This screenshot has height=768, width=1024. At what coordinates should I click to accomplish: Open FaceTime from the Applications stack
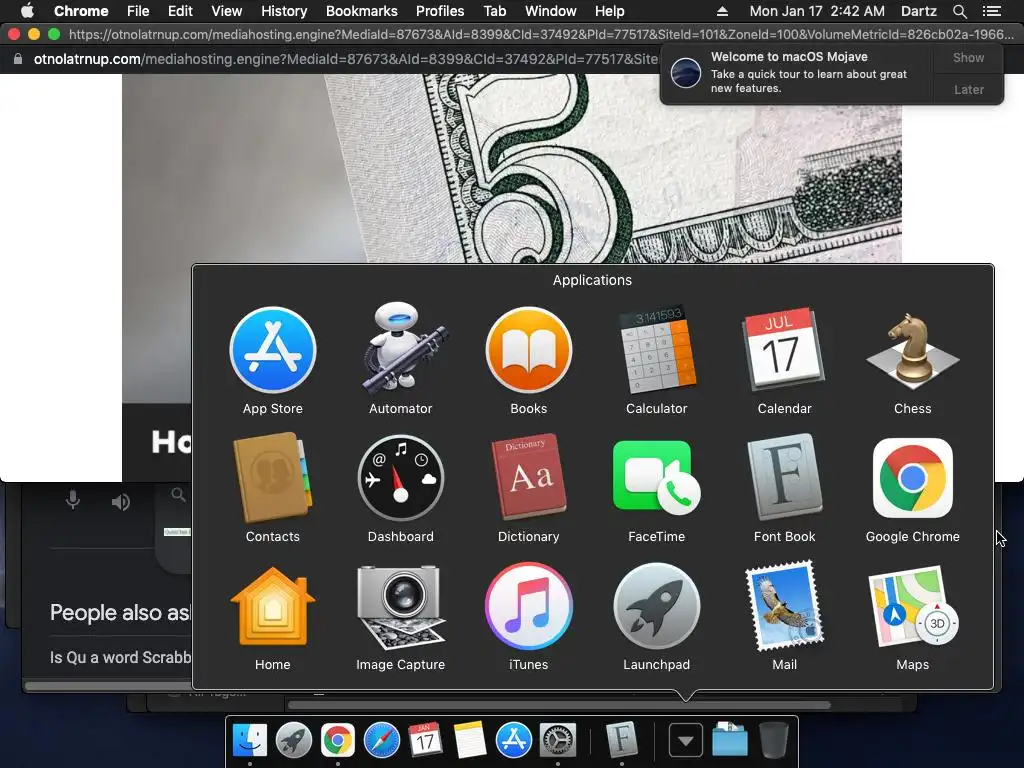[657, 478]
